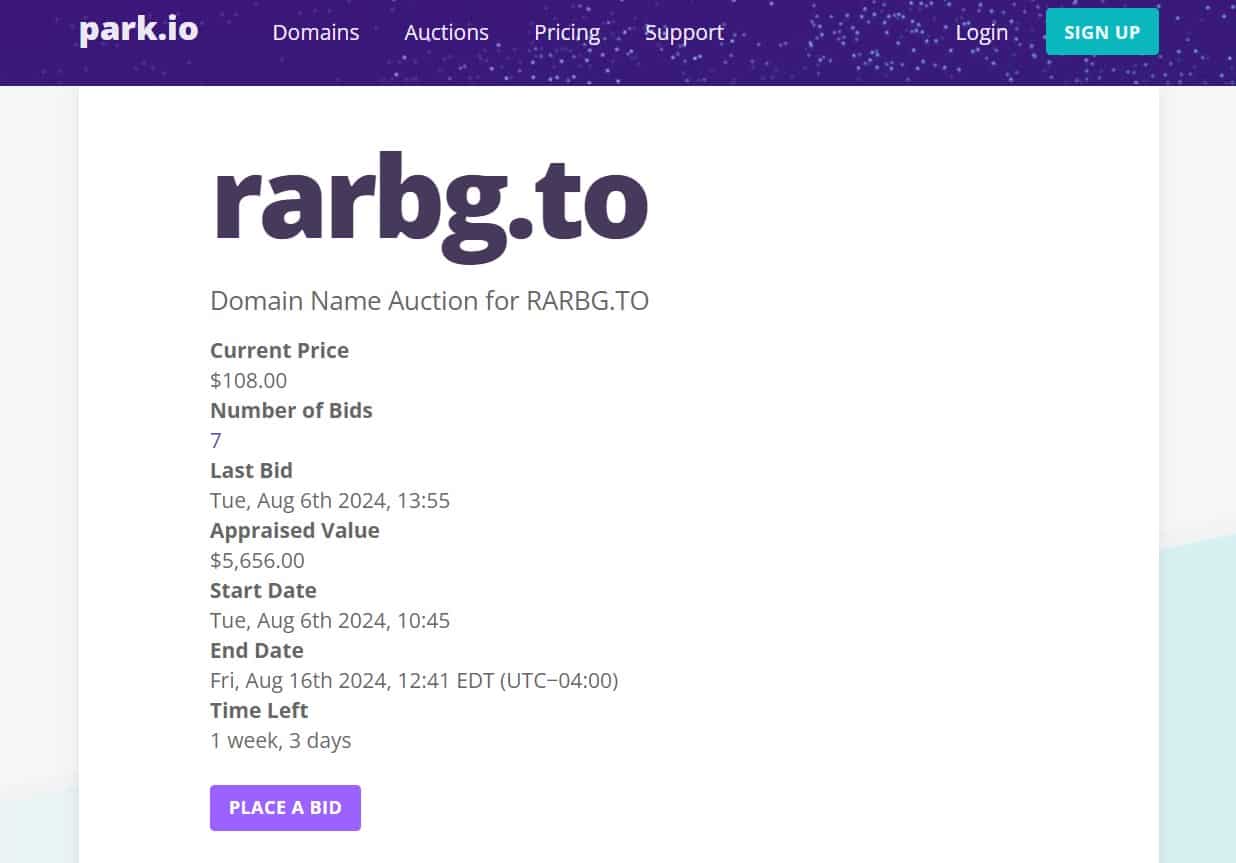Visit the Support page
The width and height of the screenshot is (1236, 863).
(684, 32)
